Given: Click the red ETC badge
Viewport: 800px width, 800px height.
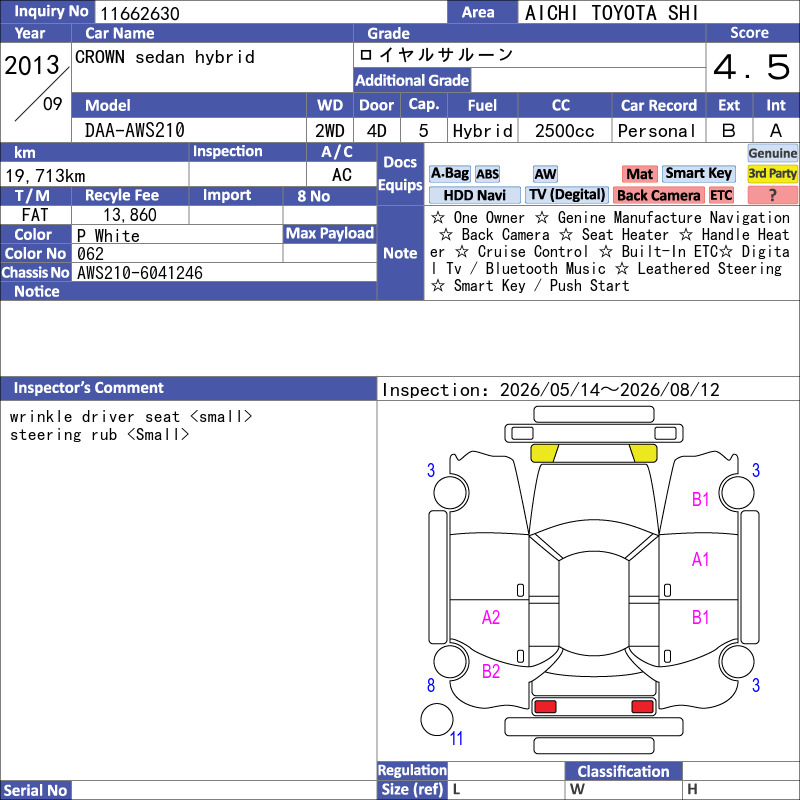Looking at the screenshot, I should coord(721,195).
